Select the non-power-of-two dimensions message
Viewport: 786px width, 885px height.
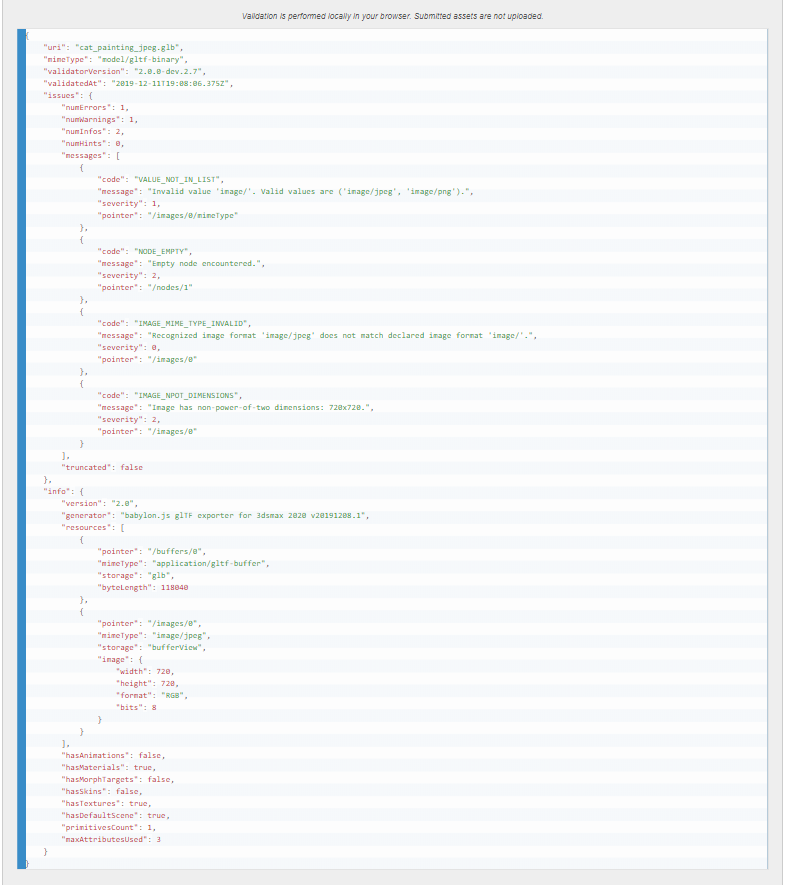[235, 407]
